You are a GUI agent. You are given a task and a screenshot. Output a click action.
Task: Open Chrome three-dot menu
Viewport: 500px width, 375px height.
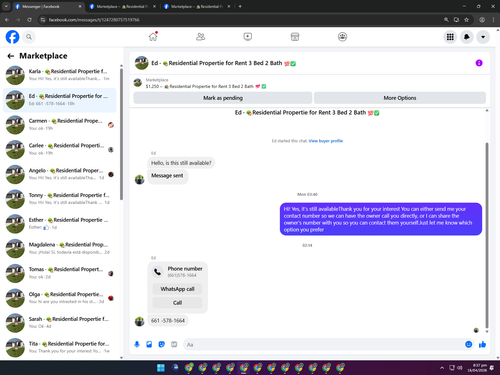click(493, 20)
